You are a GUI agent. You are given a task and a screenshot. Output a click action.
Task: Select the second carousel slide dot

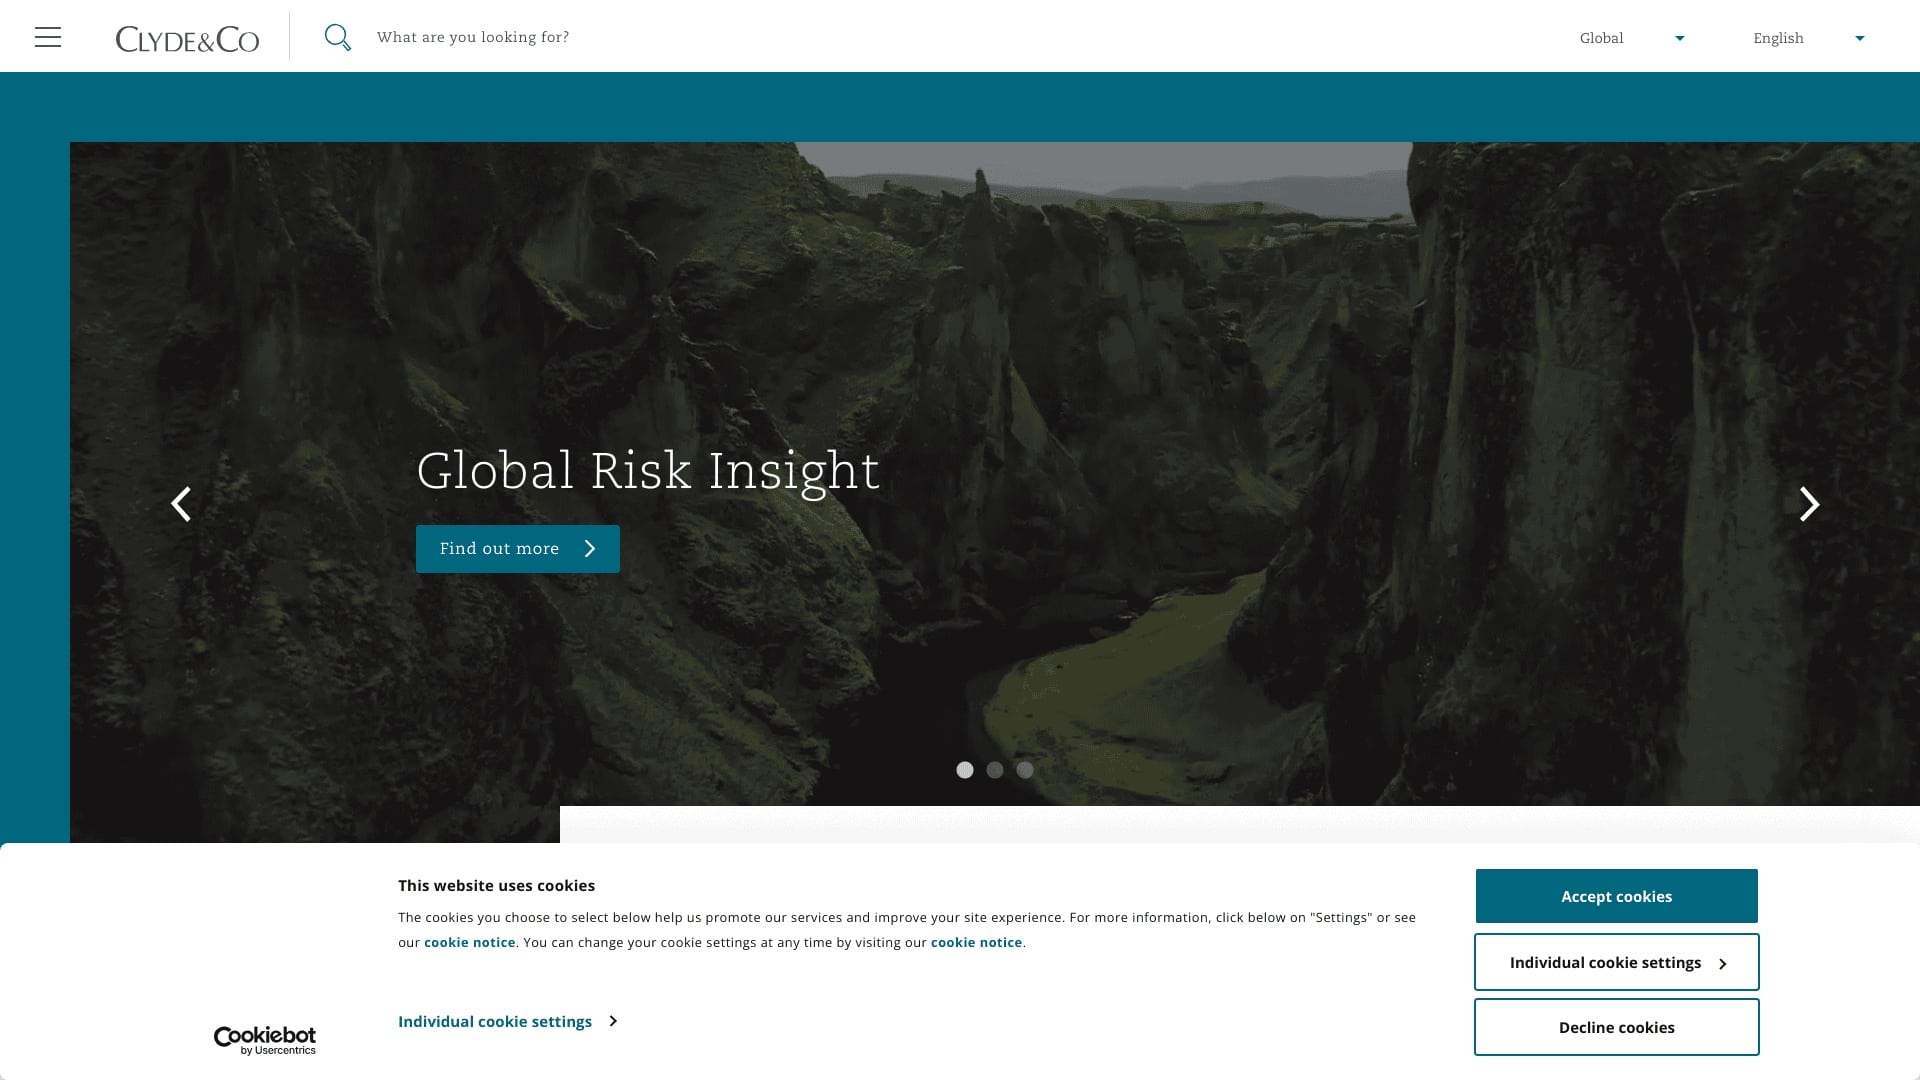click(995, 770)
